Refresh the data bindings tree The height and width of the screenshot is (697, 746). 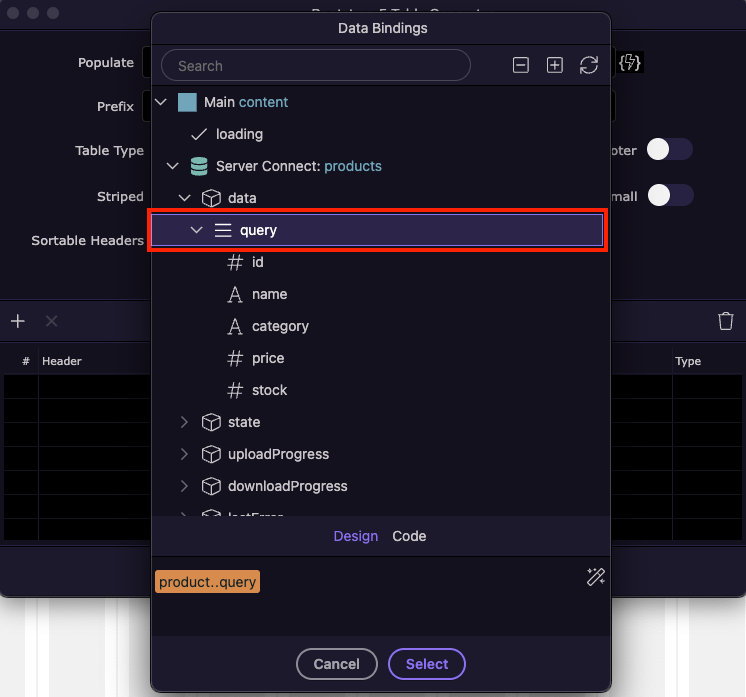589,65
